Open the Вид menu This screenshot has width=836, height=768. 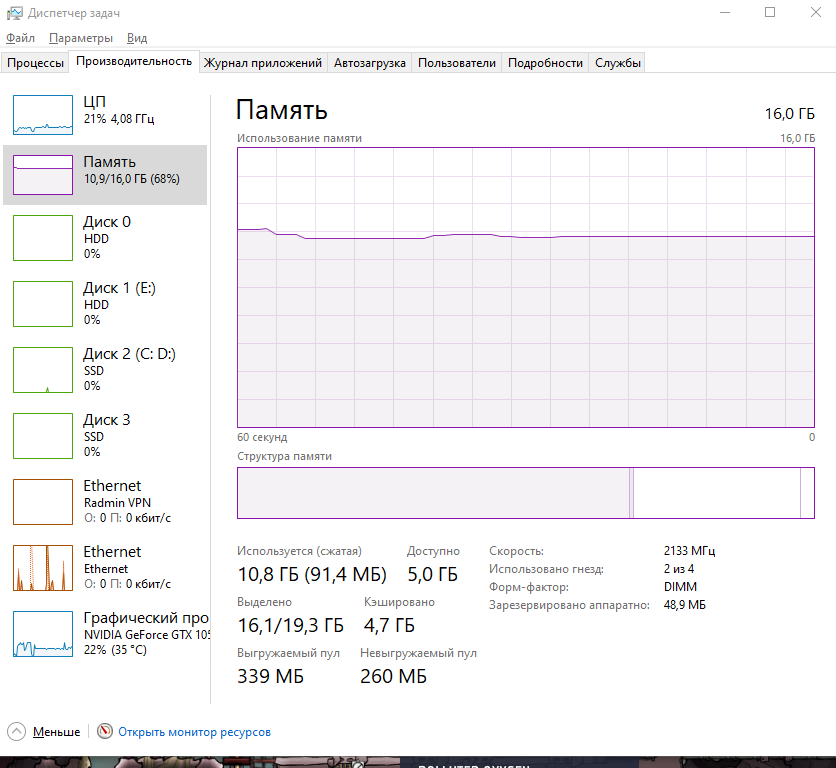click(x=137, y=38)
